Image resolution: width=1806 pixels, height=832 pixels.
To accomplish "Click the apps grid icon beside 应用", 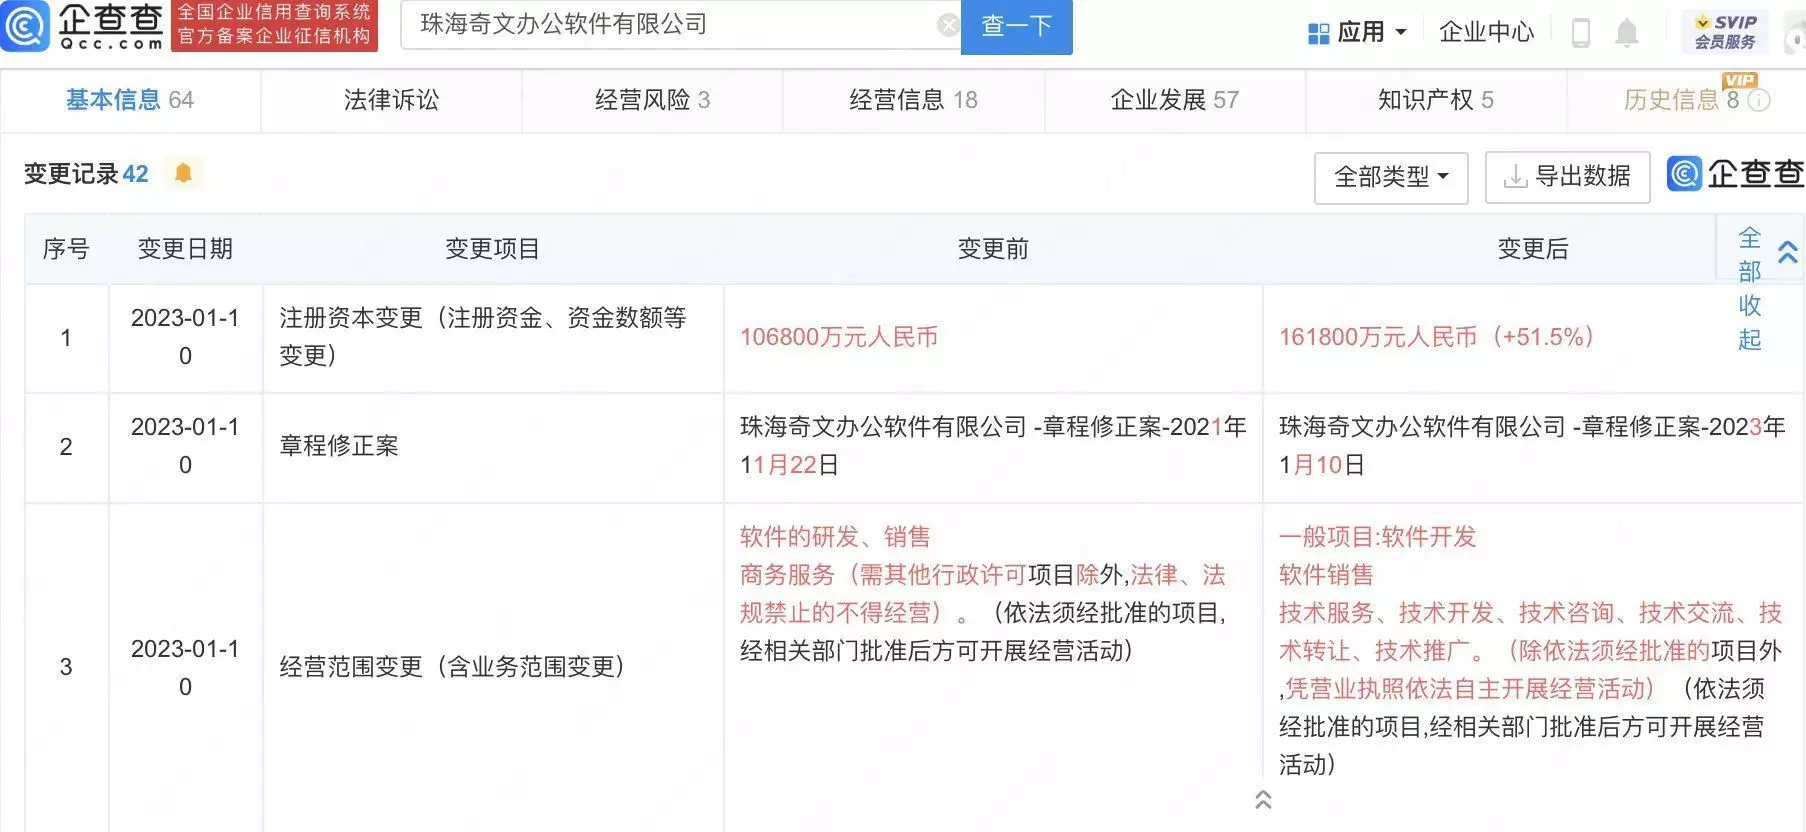I will 1318,34.
